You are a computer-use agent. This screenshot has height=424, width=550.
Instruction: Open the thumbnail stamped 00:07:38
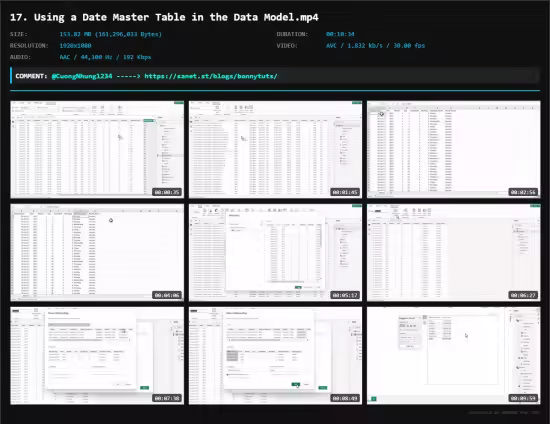click(x=97, y=356)
